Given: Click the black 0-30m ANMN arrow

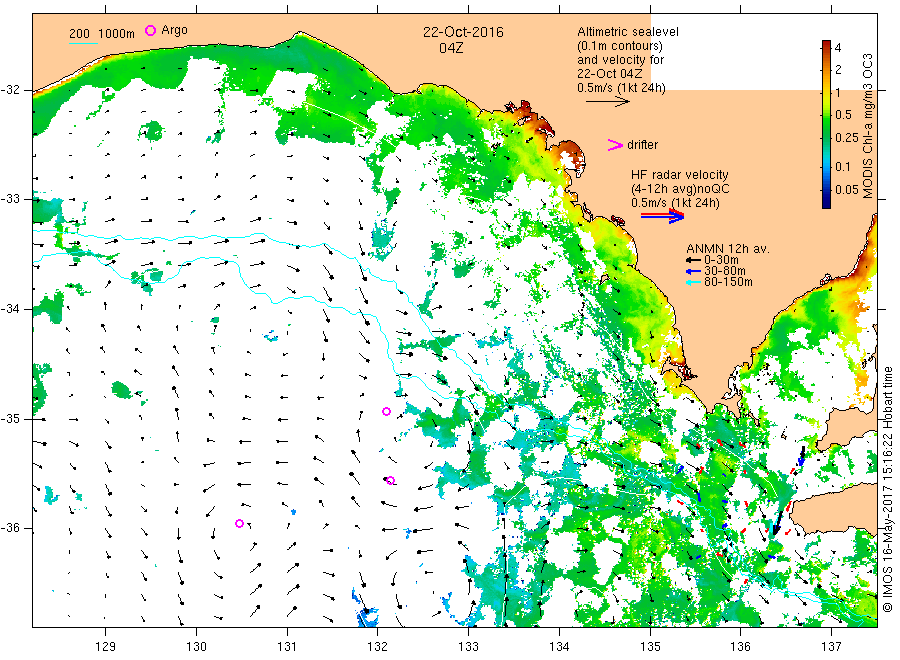Looking at the screenshot, I should pos(693,260).
